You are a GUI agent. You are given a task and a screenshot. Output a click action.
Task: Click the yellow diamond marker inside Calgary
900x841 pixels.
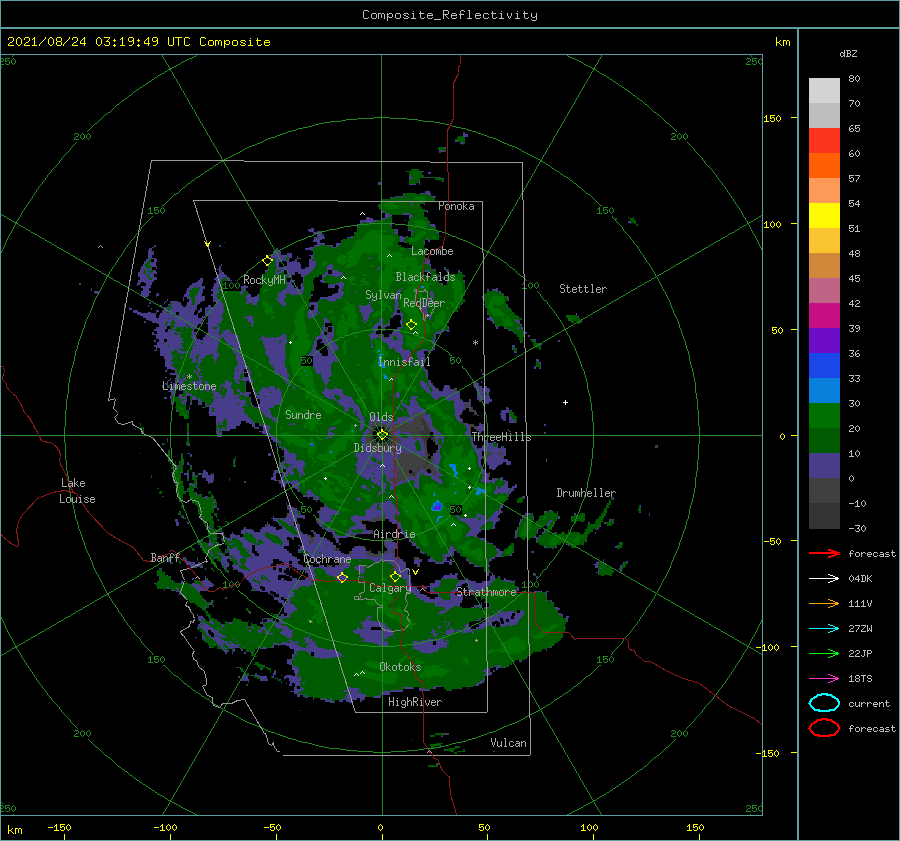point(395,576)
